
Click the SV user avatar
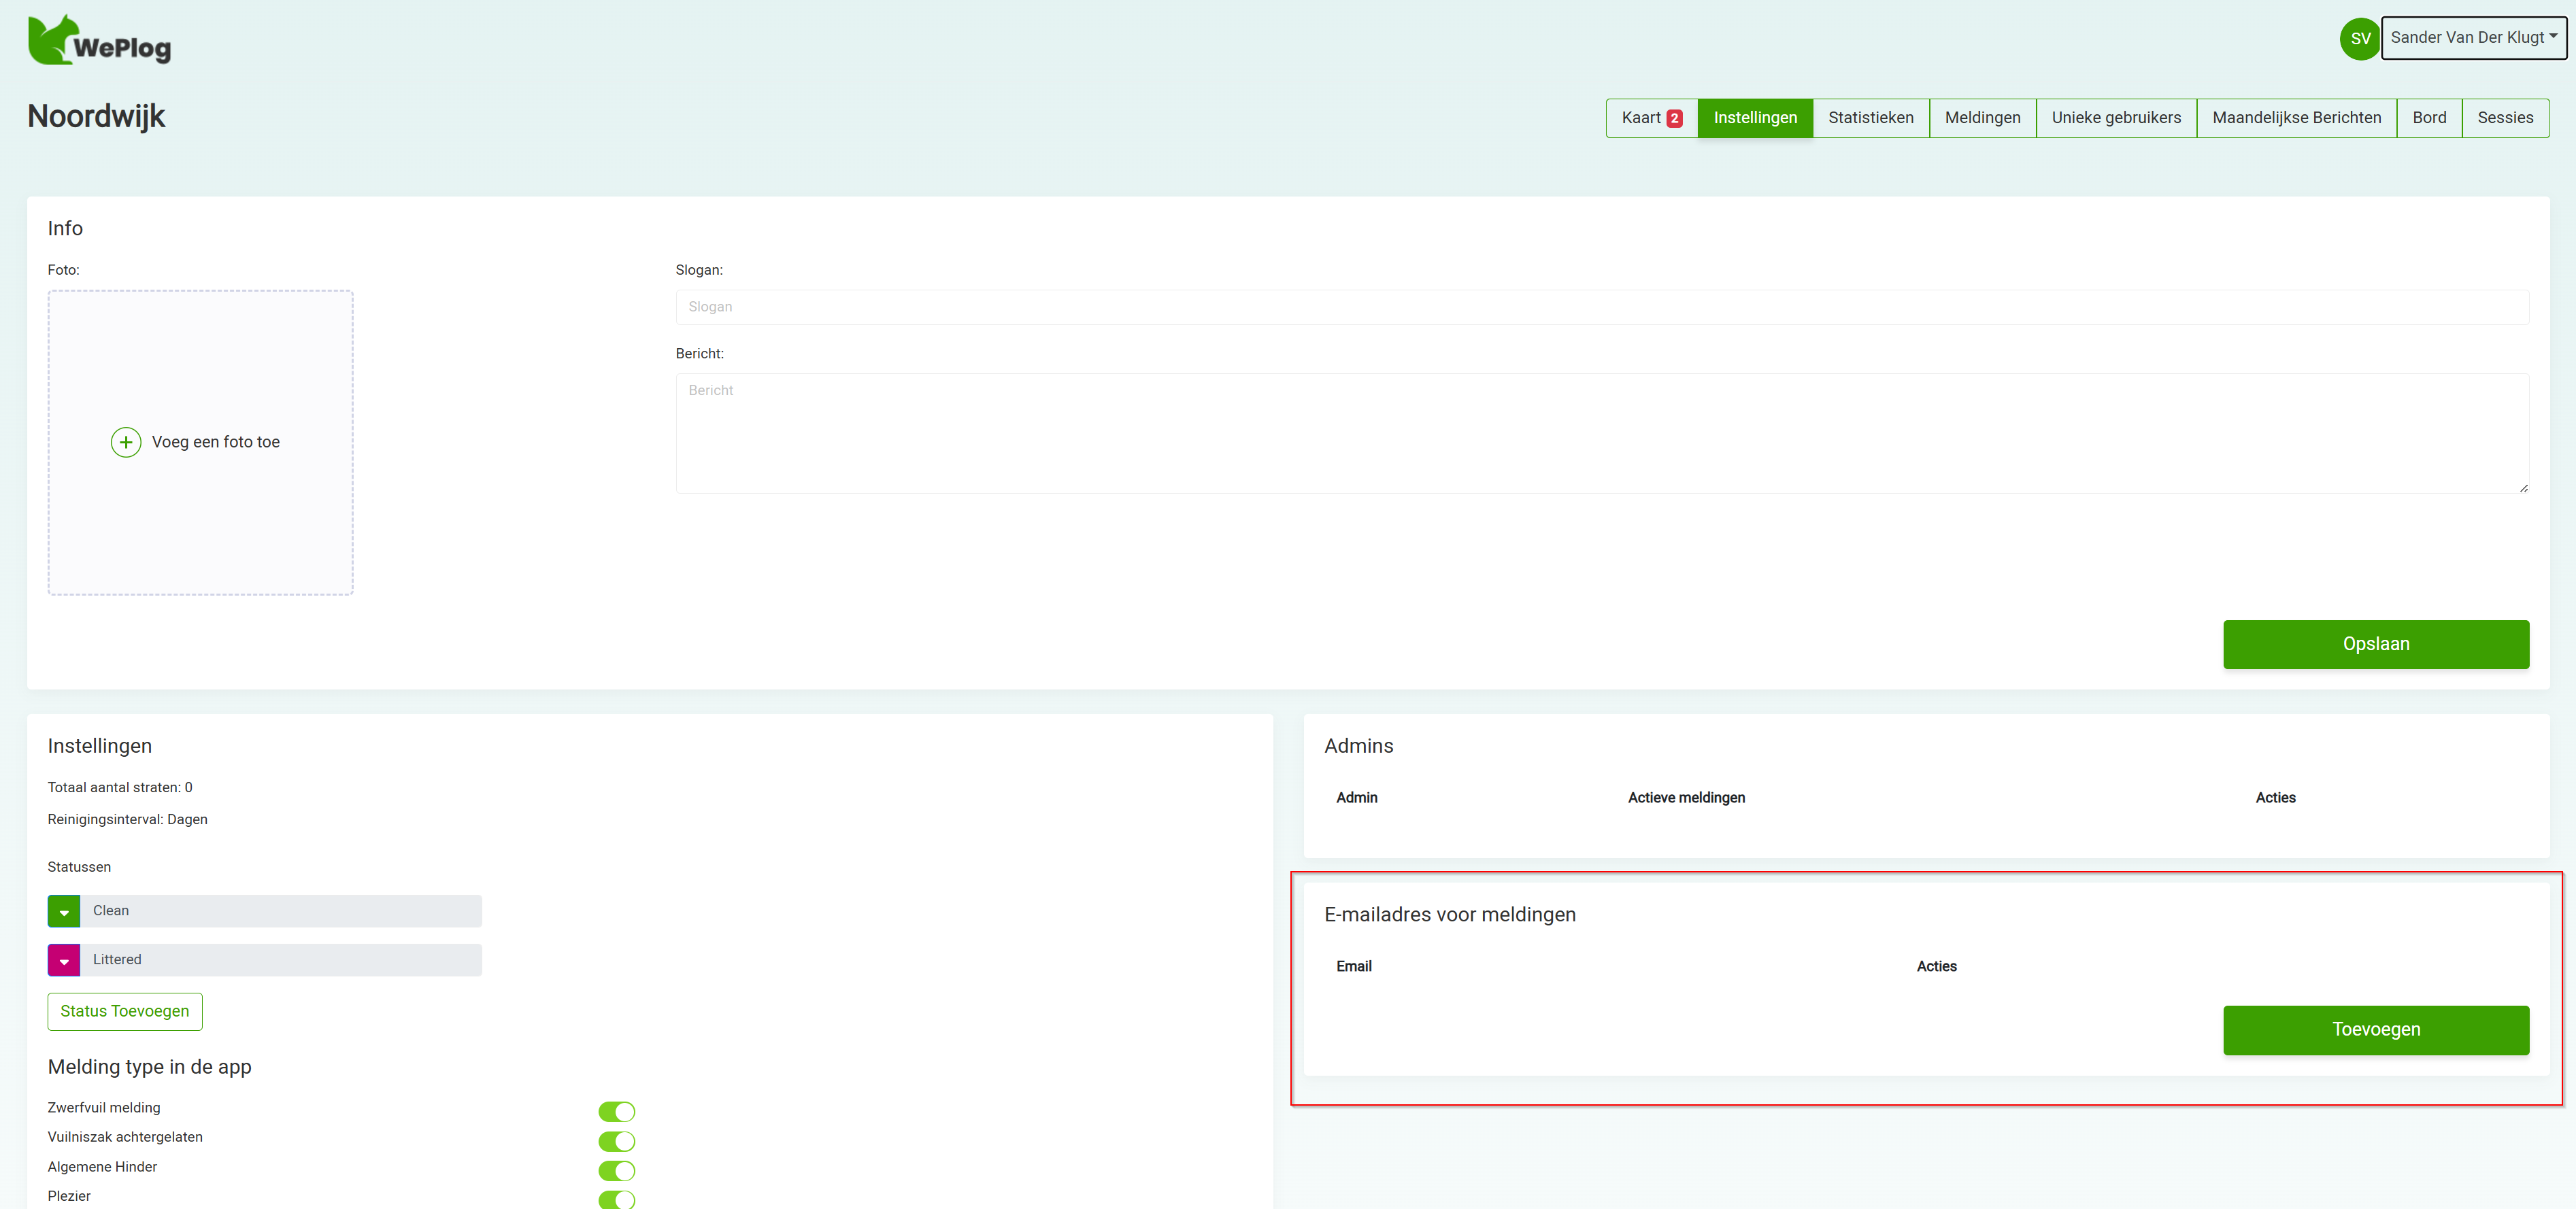2360,39
